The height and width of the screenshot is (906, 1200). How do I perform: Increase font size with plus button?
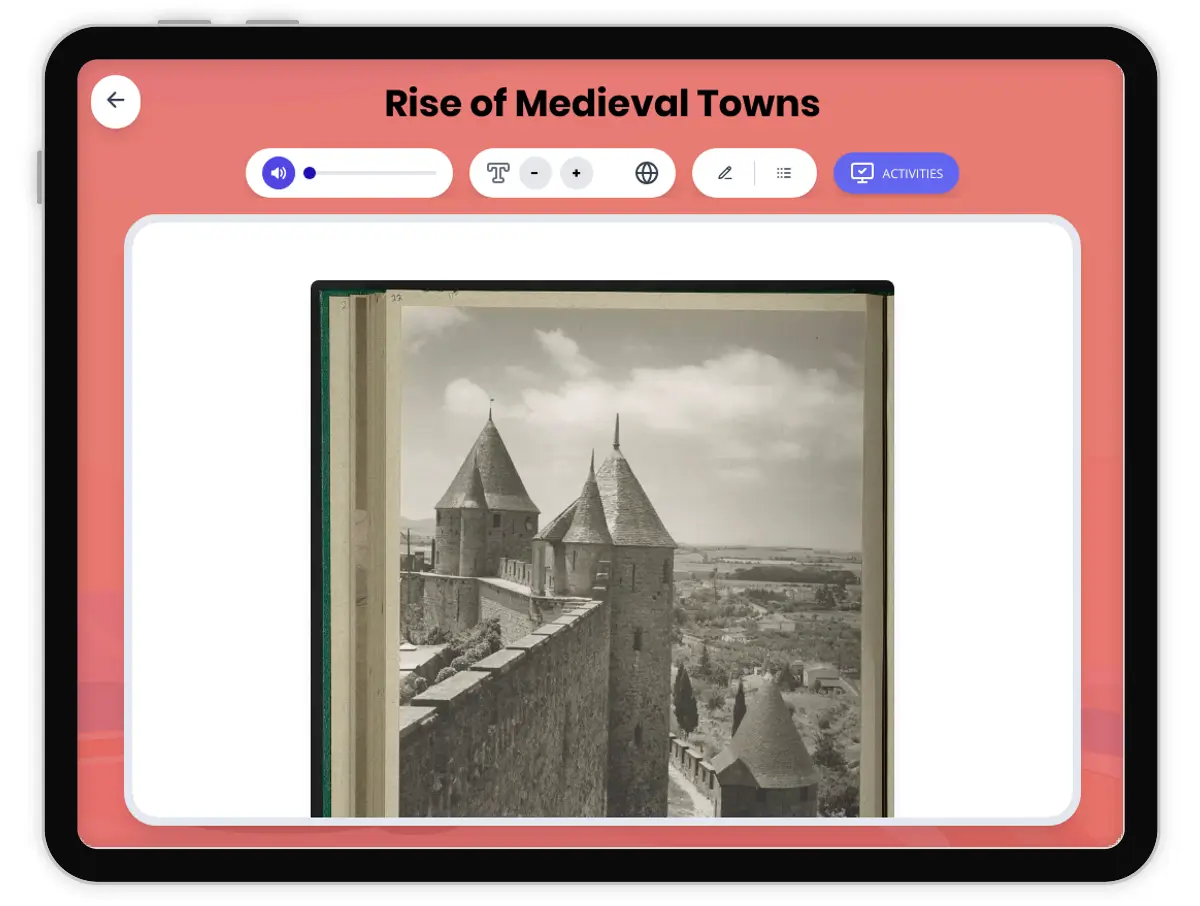(x=576, y=173)
